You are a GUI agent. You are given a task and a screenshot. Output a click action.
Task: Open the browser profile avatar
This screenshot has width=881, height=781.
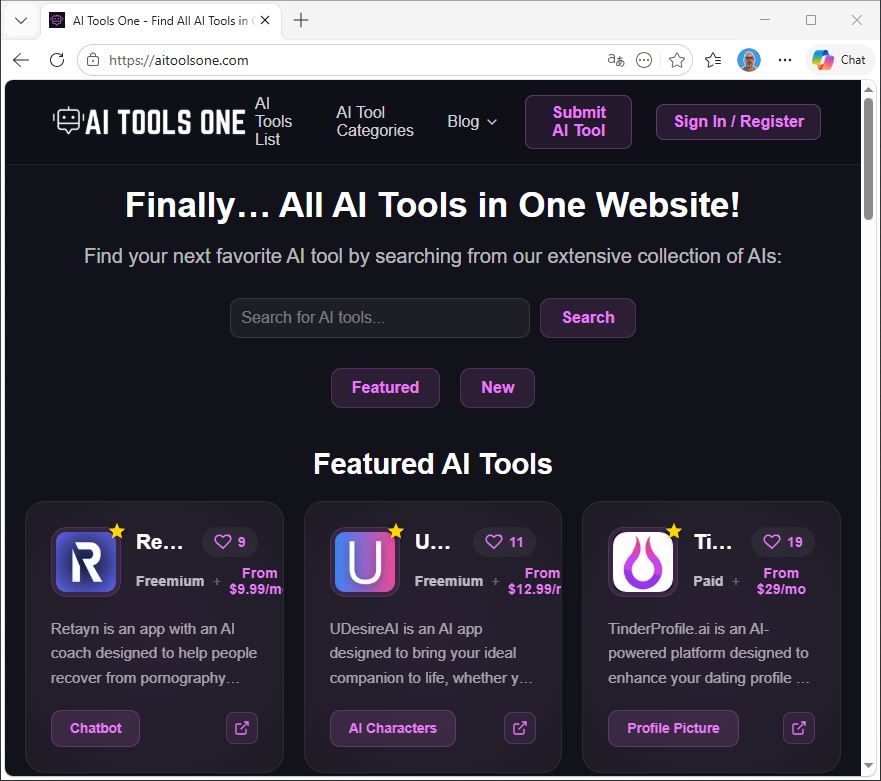(749, 60)
